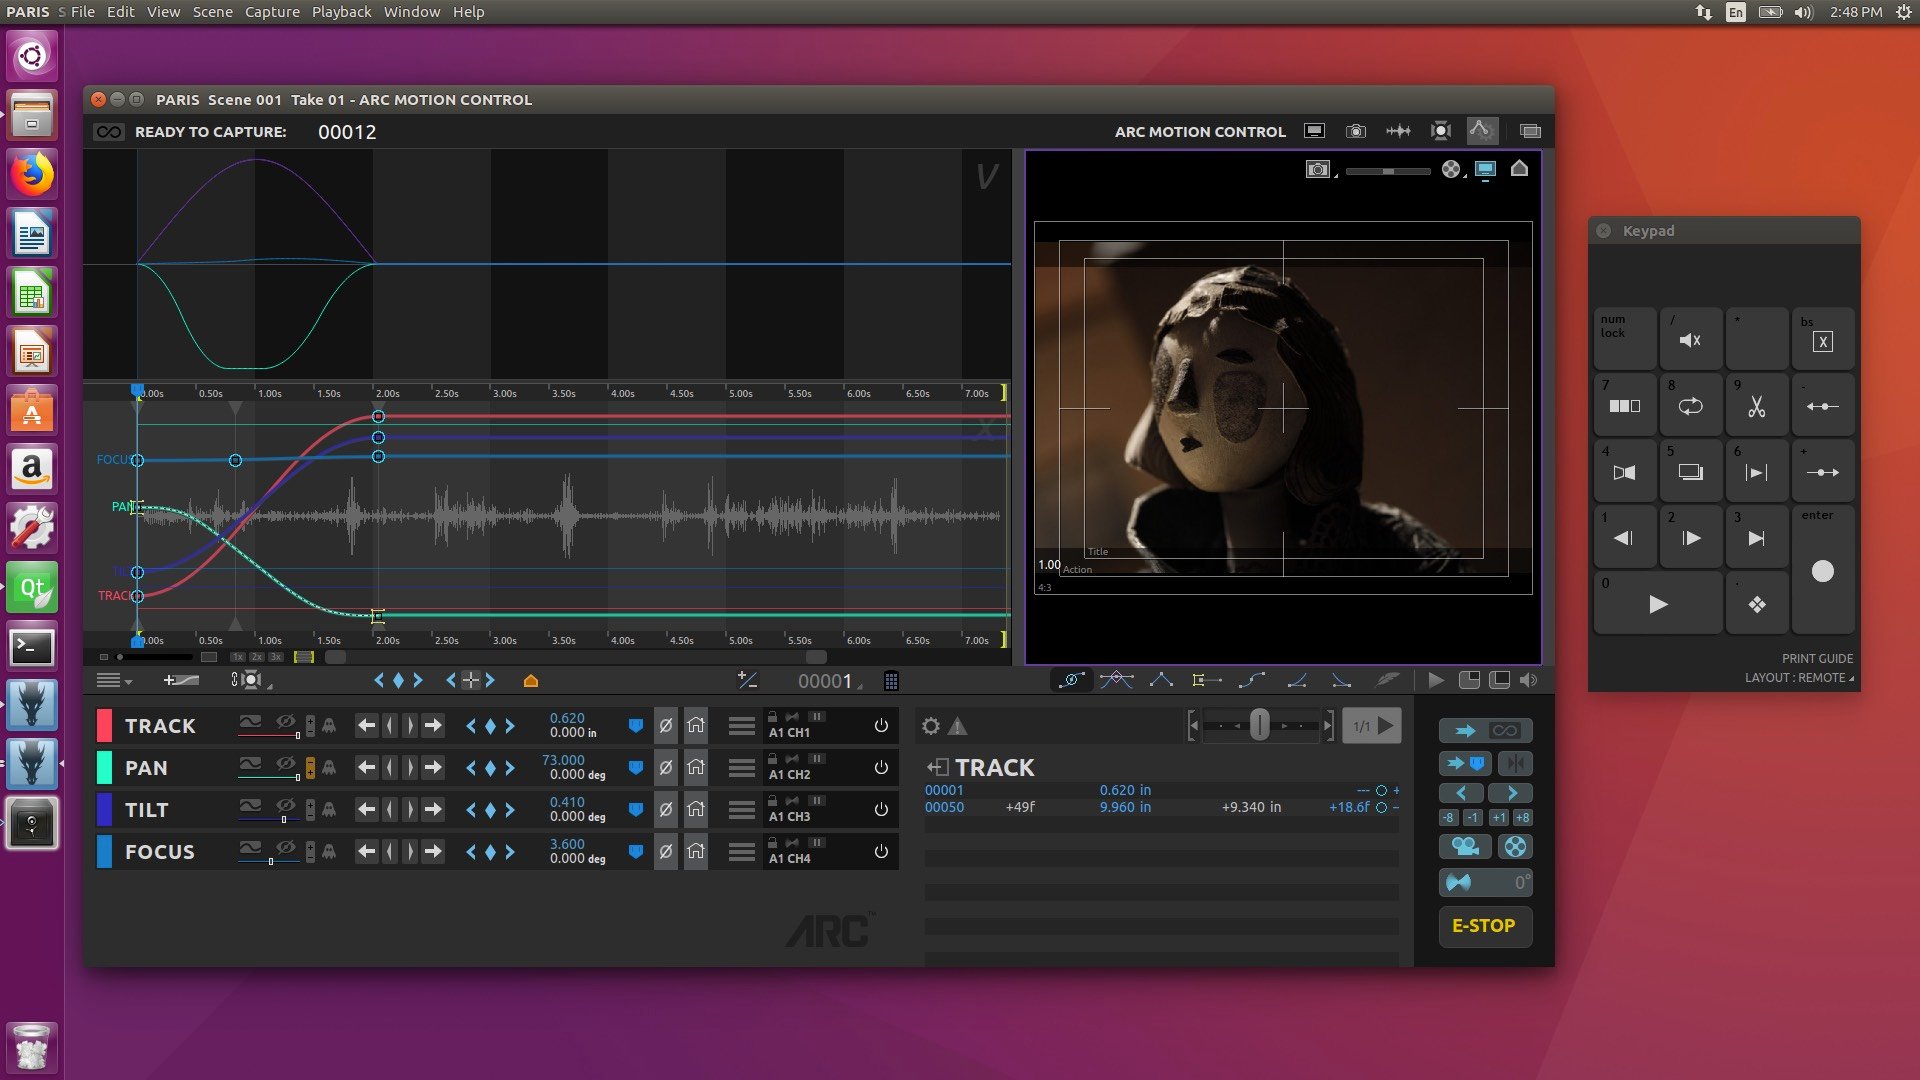1920x1080 pixels.
Task: Open the Animation workspace monitor icon
Action: point(1315,131)
